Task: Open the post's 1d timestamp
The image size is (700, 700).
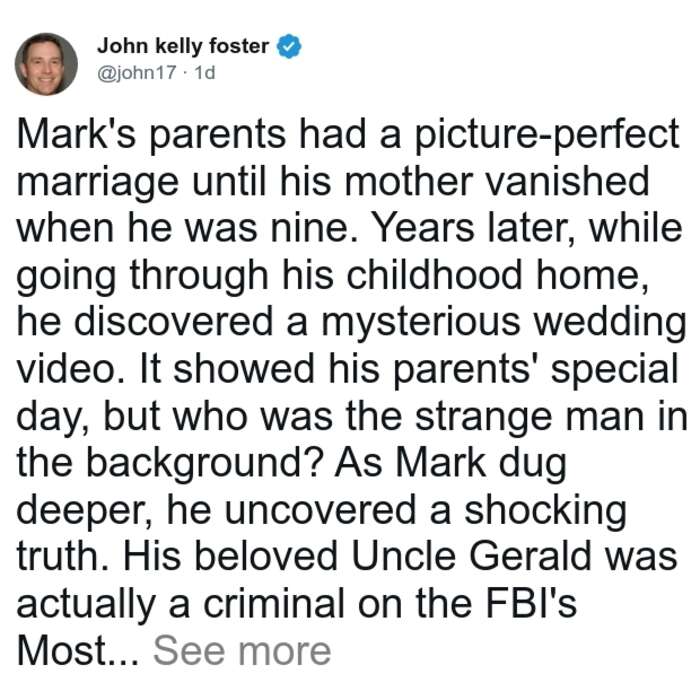Action: (205, 72)
